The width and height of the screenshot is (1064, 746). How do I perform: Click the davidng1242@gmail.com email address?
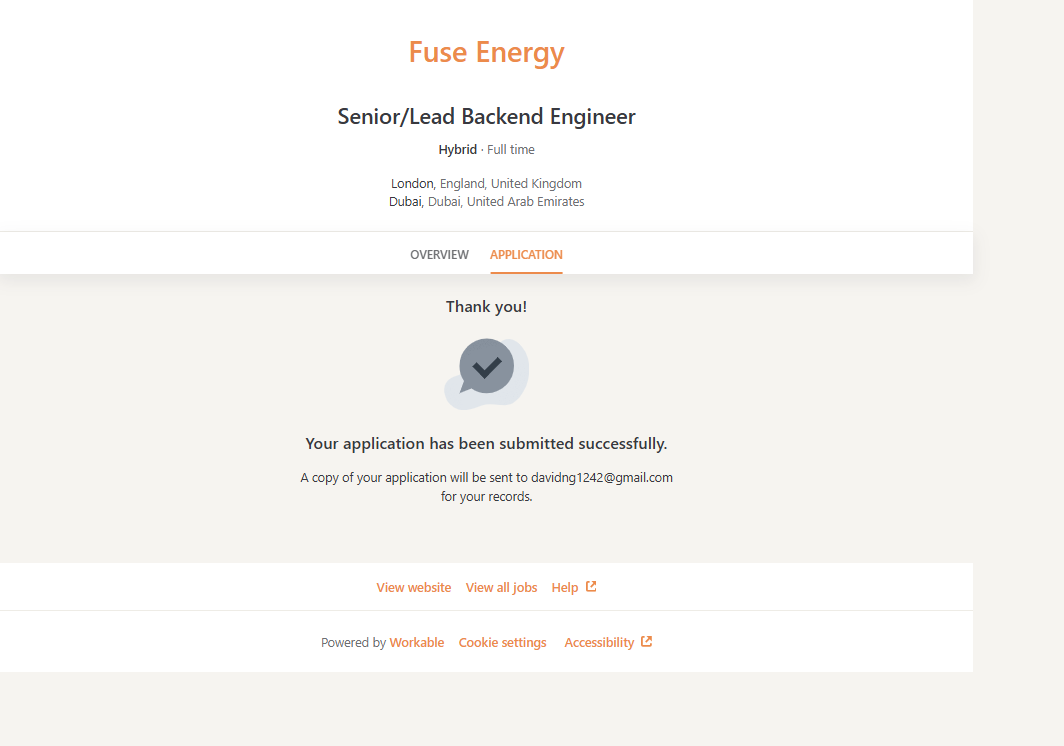pyautogui.click(x=601, y=478)
